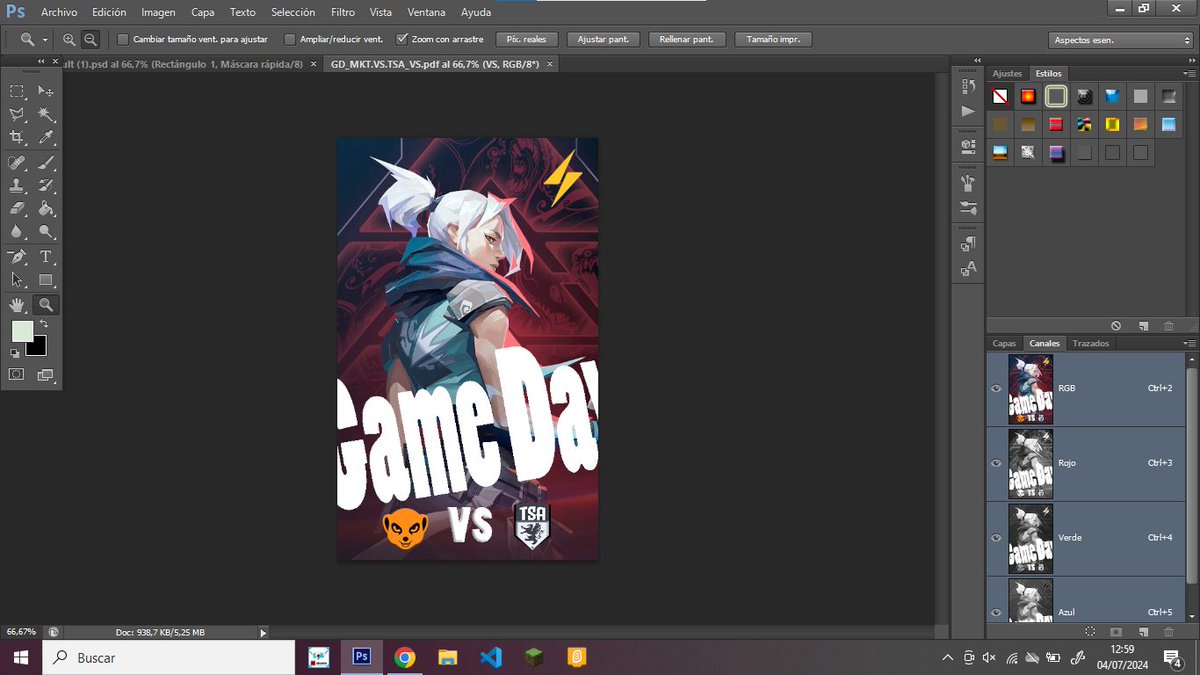The height and width of the screenshot is (675, 1200).
Task: Switch to the Capas tab
Action: click(x=1004, y=343)
